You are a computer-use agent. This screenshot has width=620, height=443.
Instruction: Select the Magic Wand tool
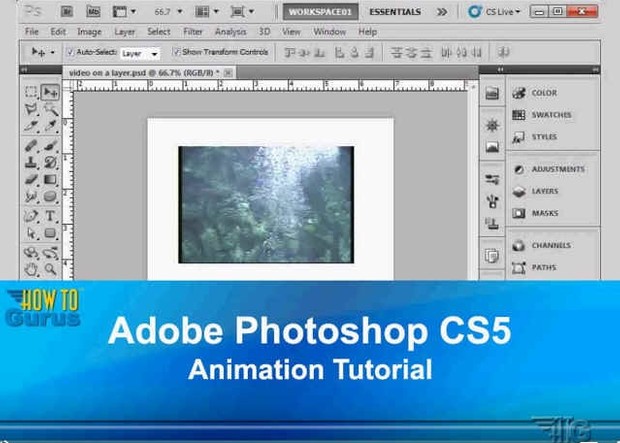tap(50, 109)
